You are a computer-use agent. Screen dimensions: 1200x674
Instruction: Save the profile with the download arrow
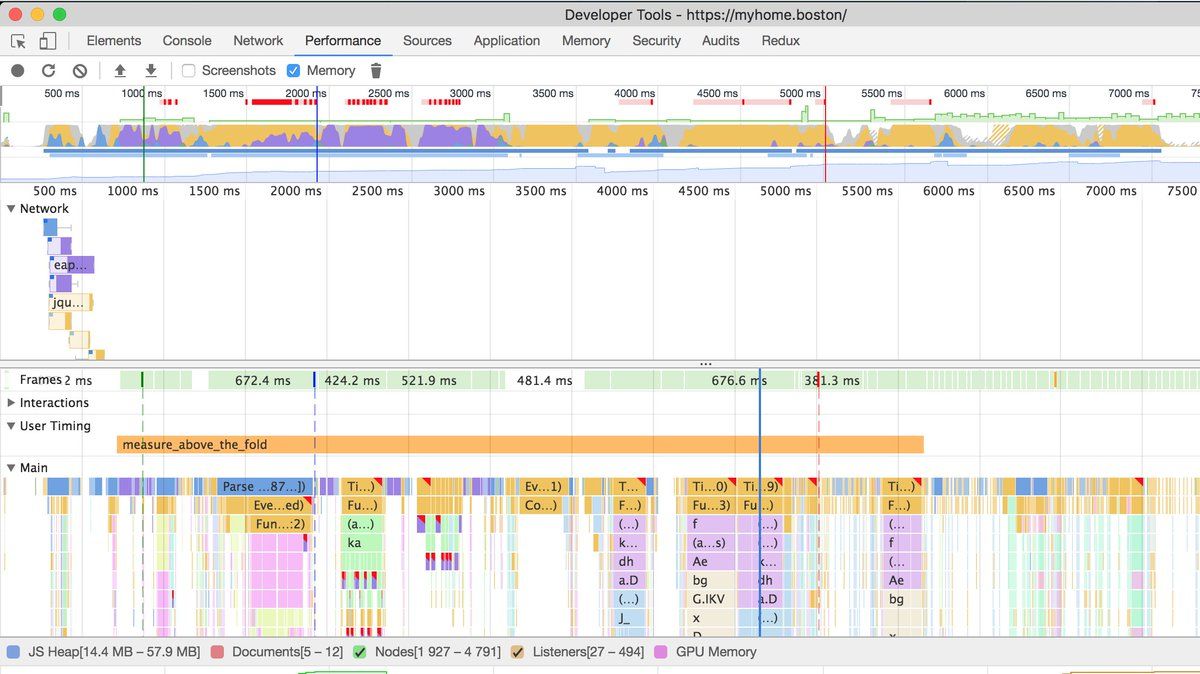151,71
